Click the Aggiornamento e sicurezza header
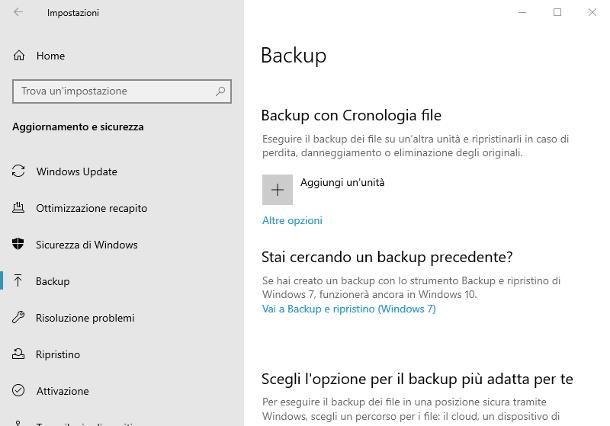The height and width of the screenshot is (426, 610). pos(78,127)
